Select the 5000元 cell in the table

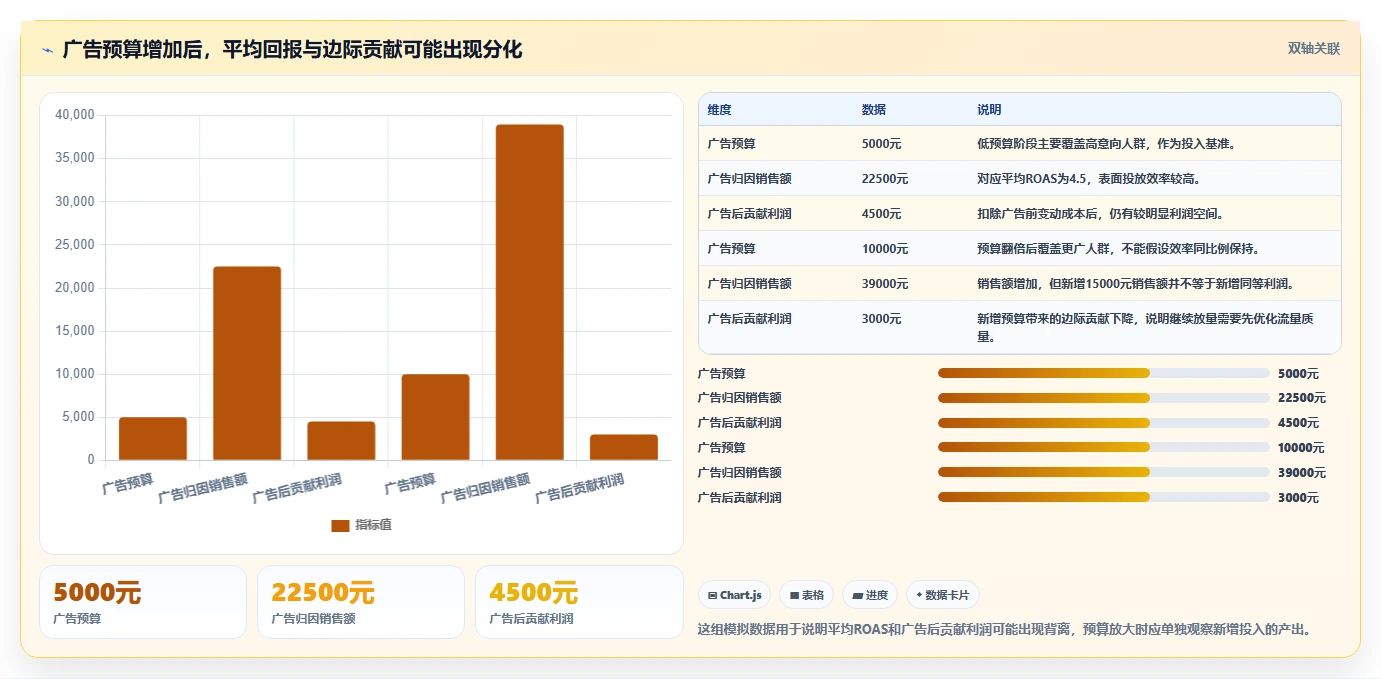tap(881, 144)
